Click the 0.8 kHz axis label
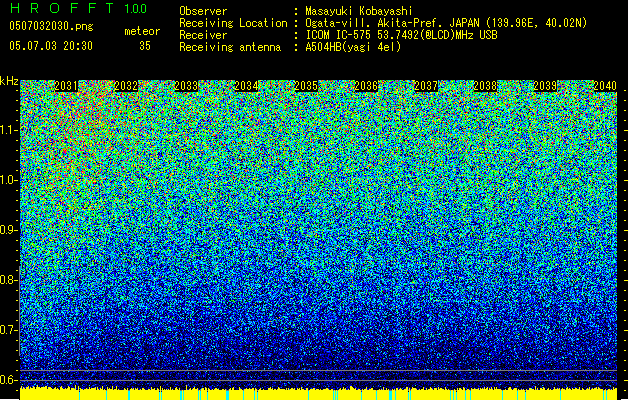Screen dimensions: 629x400 8,280
